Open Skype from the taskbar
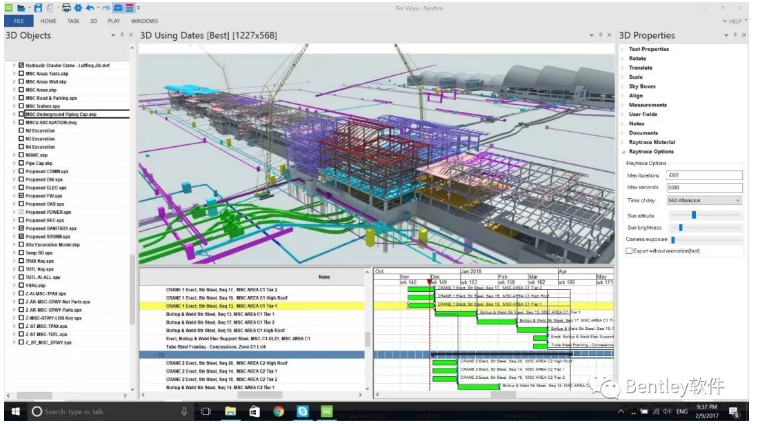The height and width of the screenshot is (424, 757). coord(303,411)
